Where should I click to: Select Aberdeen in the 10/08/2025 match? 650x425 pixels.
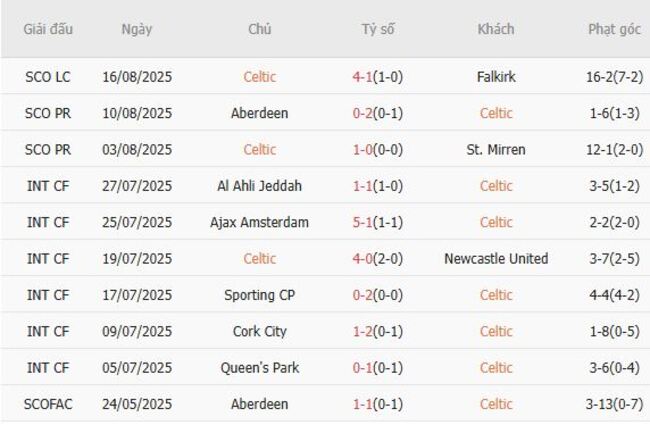259,113
